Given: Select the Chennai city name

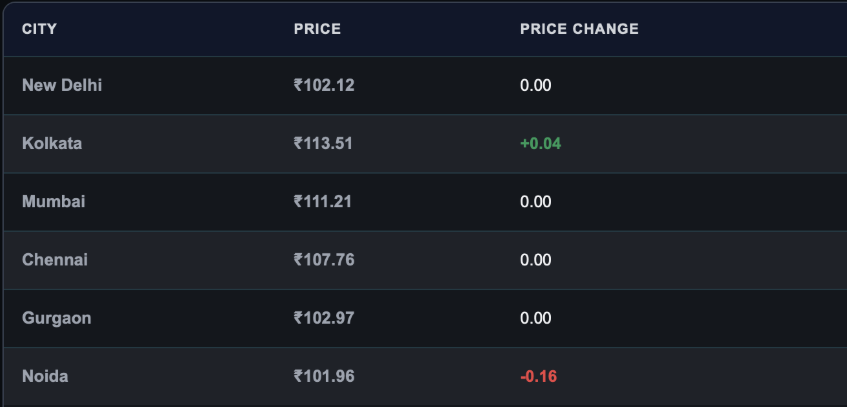Looking at the screenshot, I should click(55, 260).
